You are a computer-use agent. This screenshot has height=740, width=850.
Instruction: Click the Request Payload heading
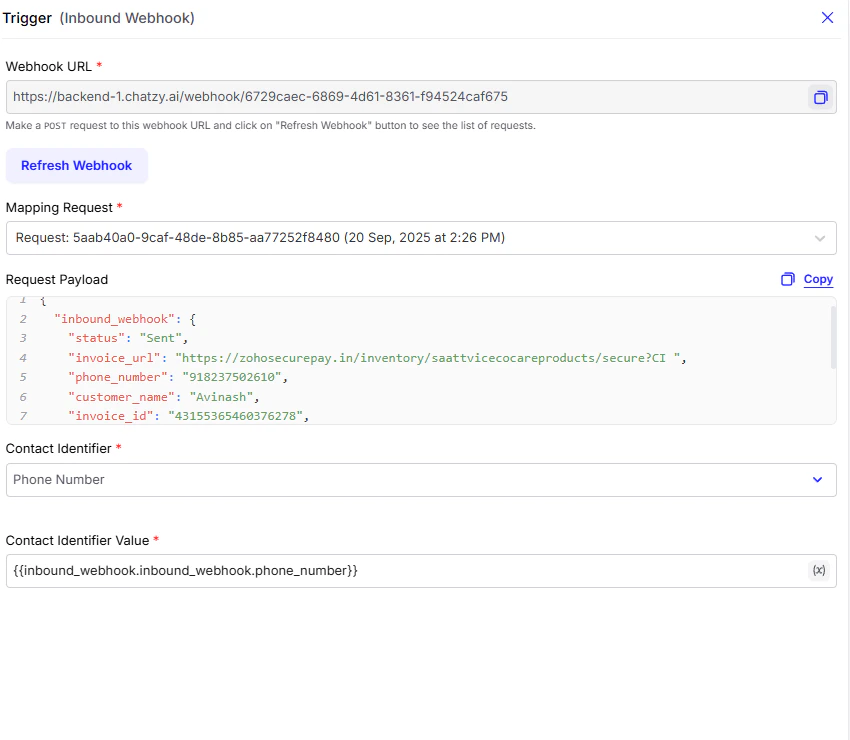click(x=57, y=280)
